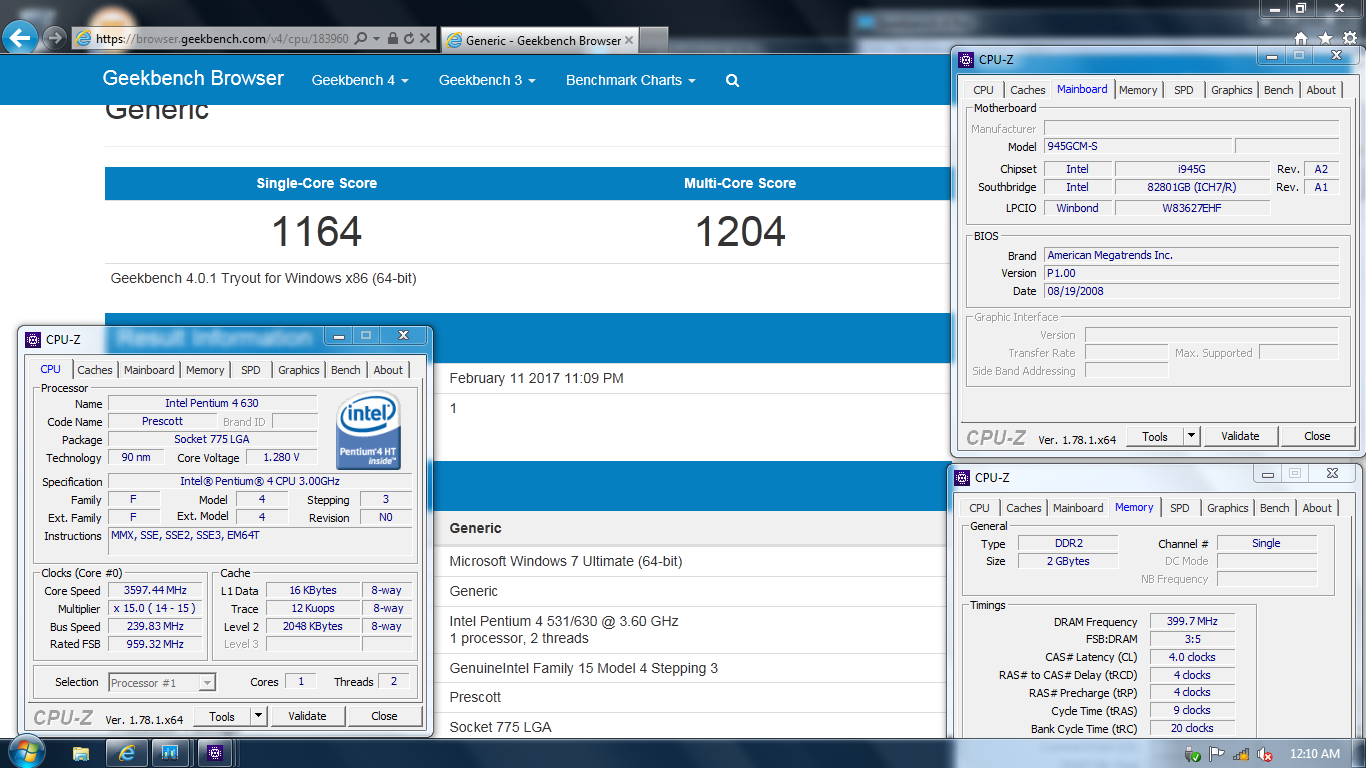Click the Core Speed value 3597.44 MHz

[x=154, y=591]
